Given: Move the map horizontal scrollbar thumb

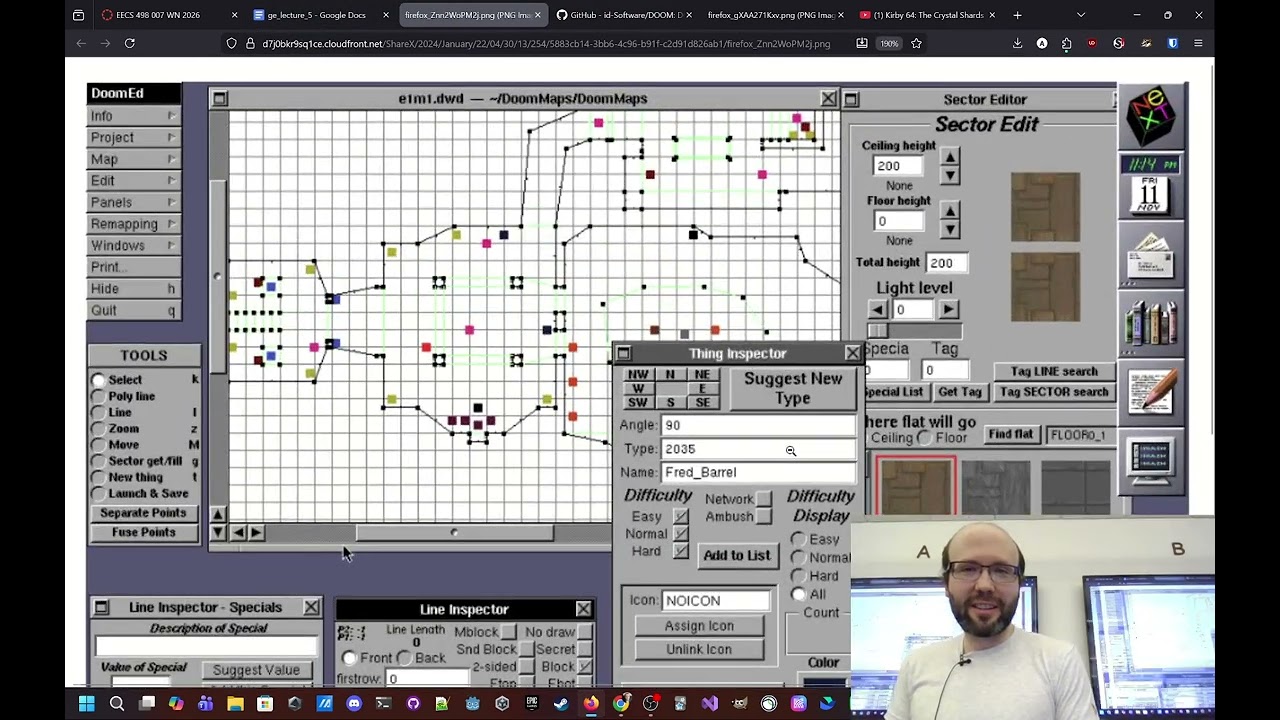Looking at the screenshot, I should click(x=455, y=533).
